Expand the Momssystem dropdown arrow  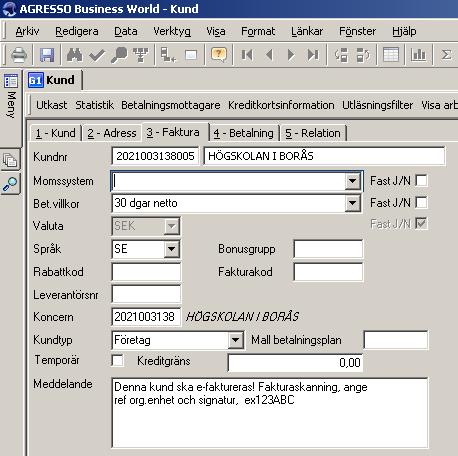click(352, 181)
